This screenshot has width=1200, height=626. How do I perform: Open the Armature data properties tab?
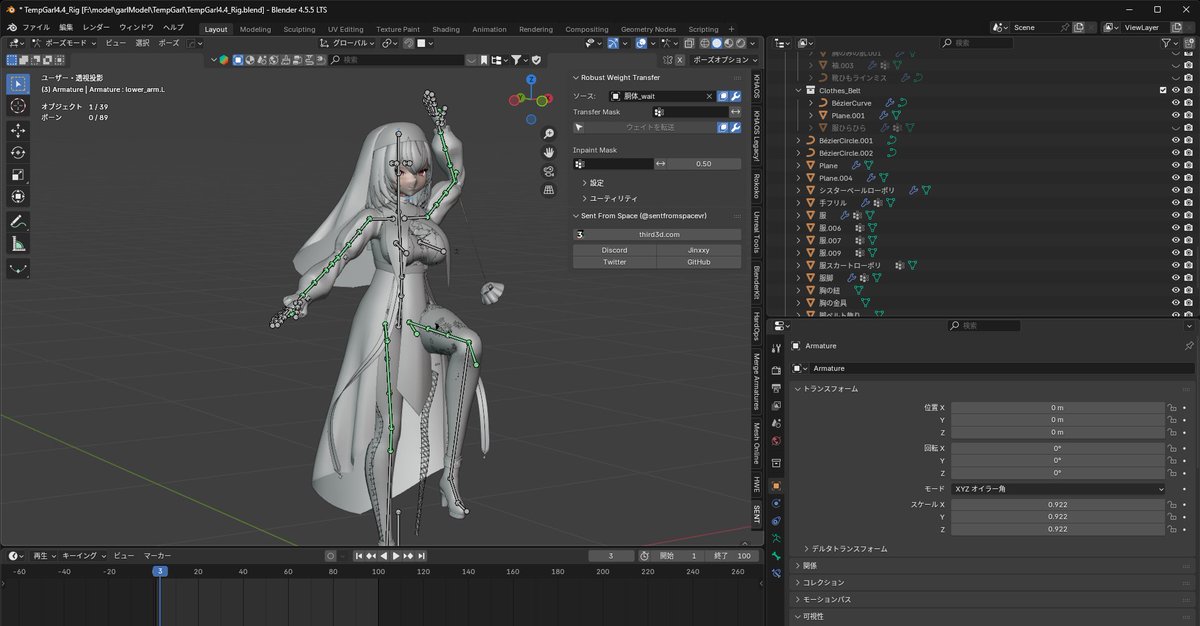click(777, 538)
